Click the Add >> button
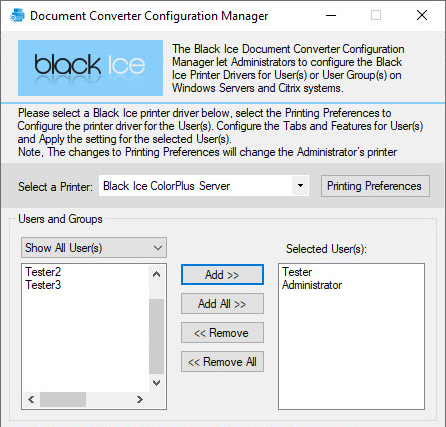446x427 pixels. pos(222,275)
